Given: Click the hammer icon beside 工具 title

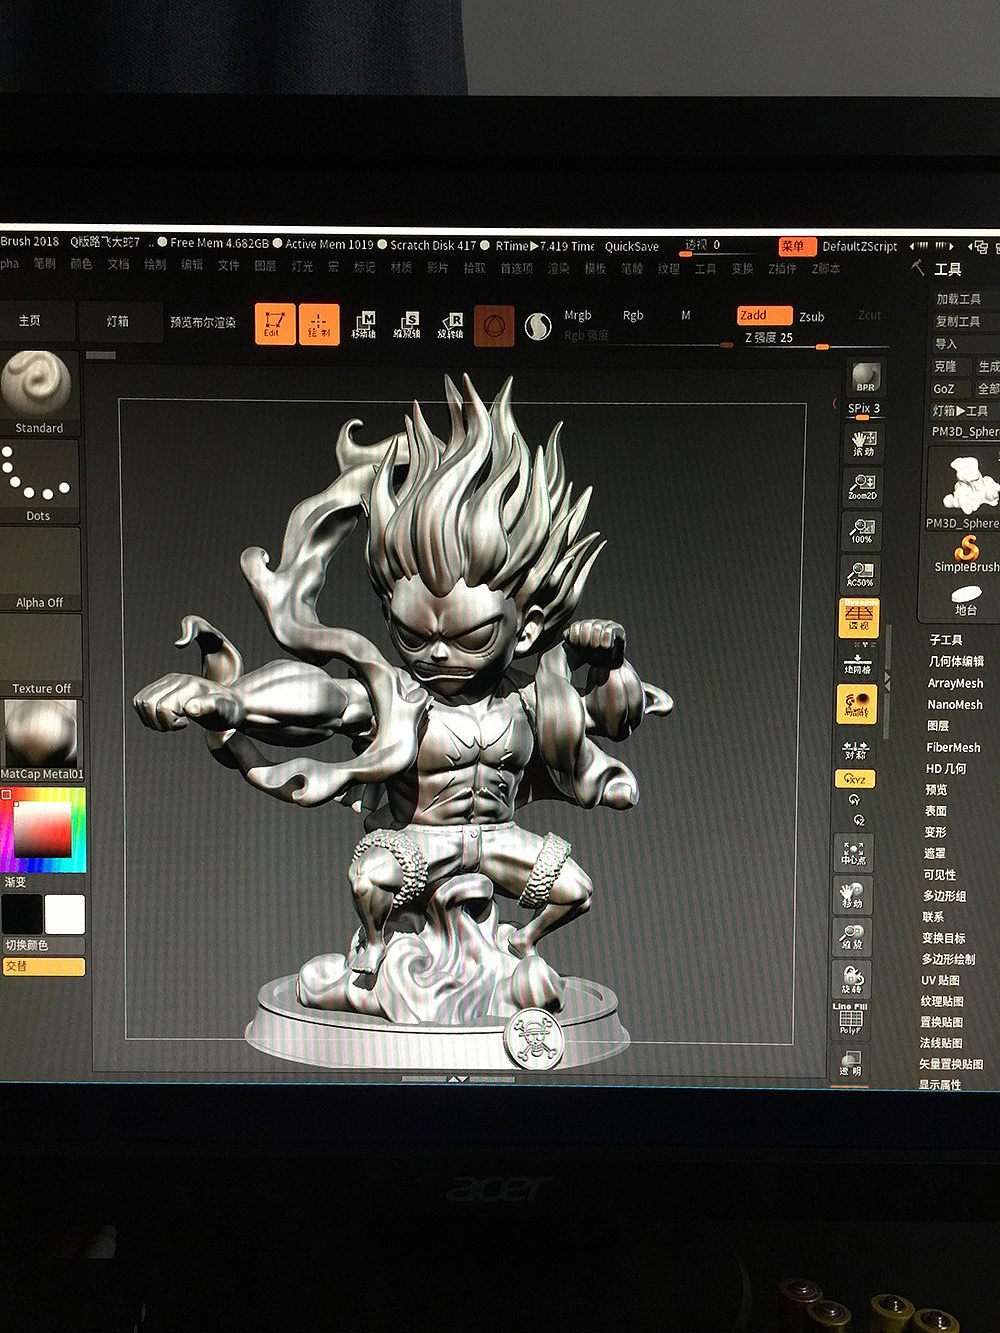Looking at the screenshot, I should [x=918, y=268].
